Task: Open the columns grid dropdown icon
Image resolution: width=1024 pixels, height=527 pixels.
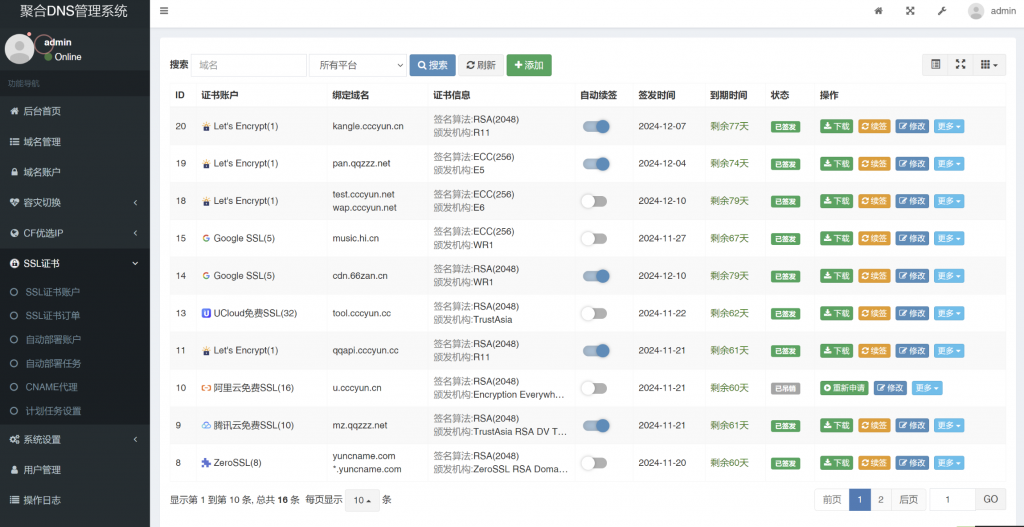Action: click(x=989, y=65)
